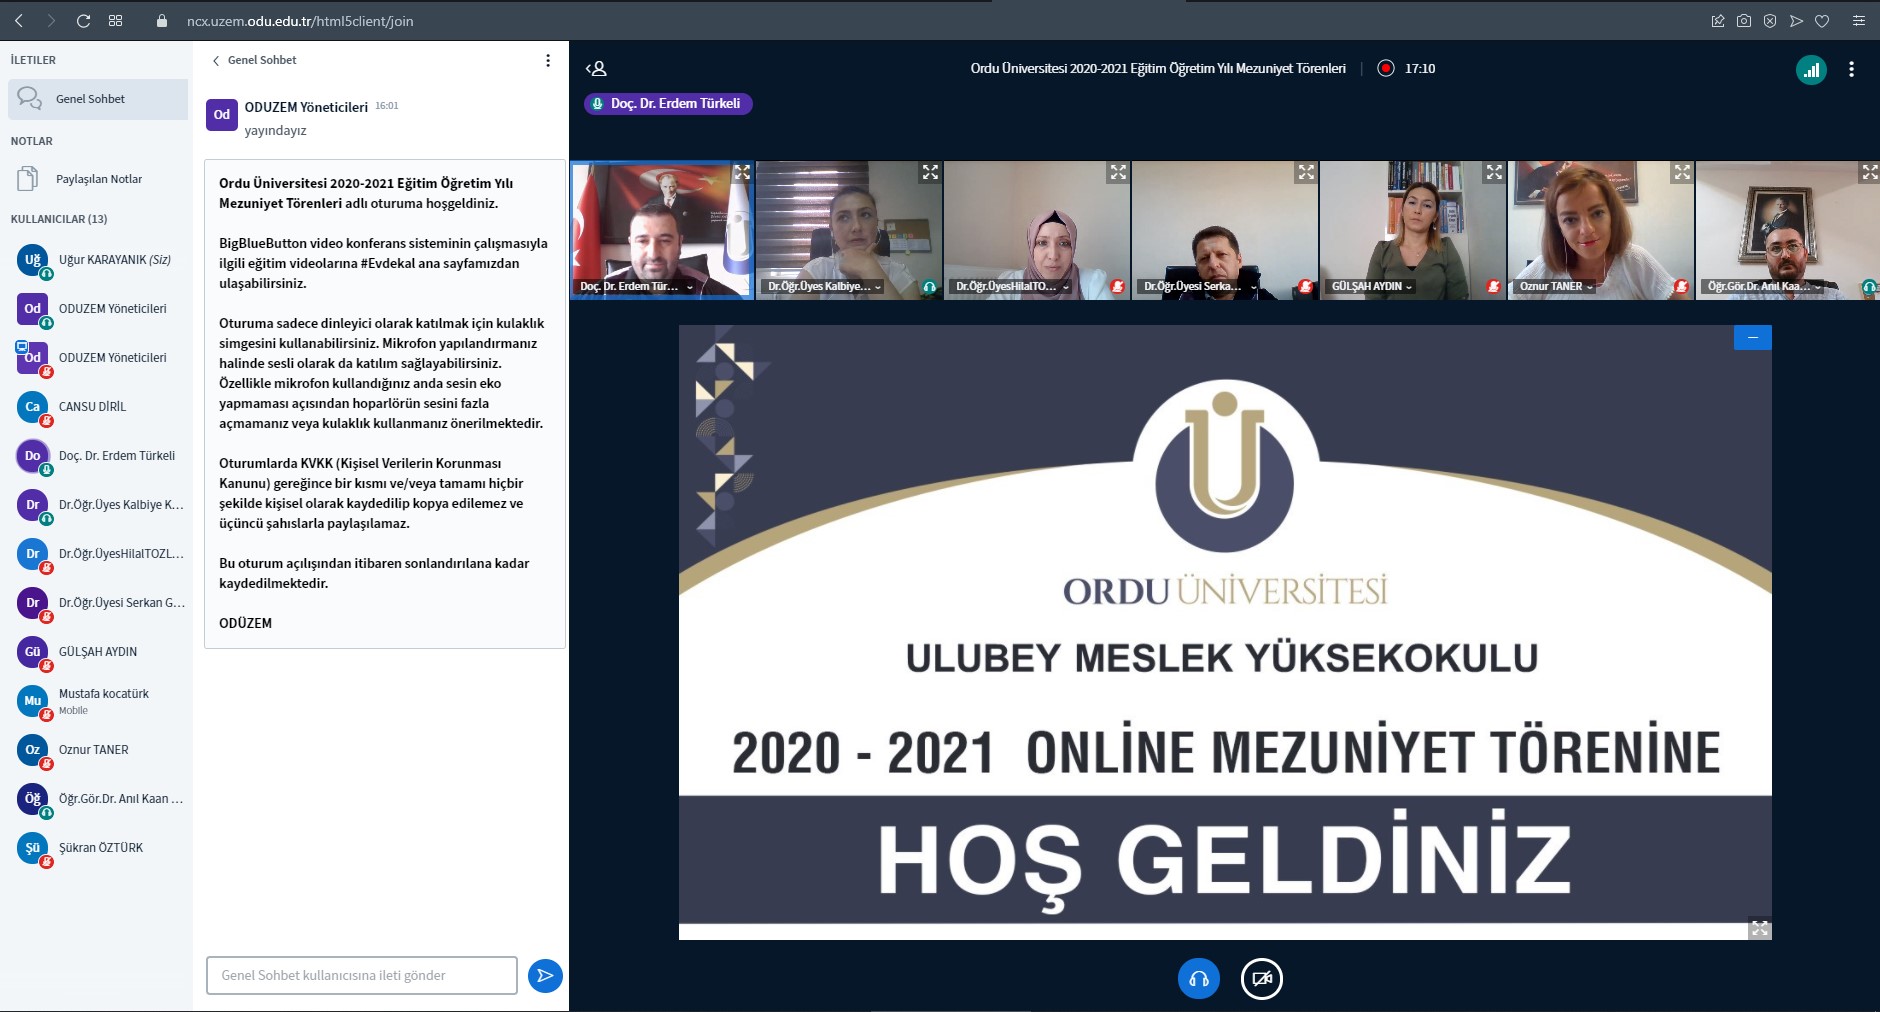The height and width of the screenshot is (1012, 1880).
Task: Open GÜLŞAH AYDIN webcam dropdown
Action: (1372, 286)
